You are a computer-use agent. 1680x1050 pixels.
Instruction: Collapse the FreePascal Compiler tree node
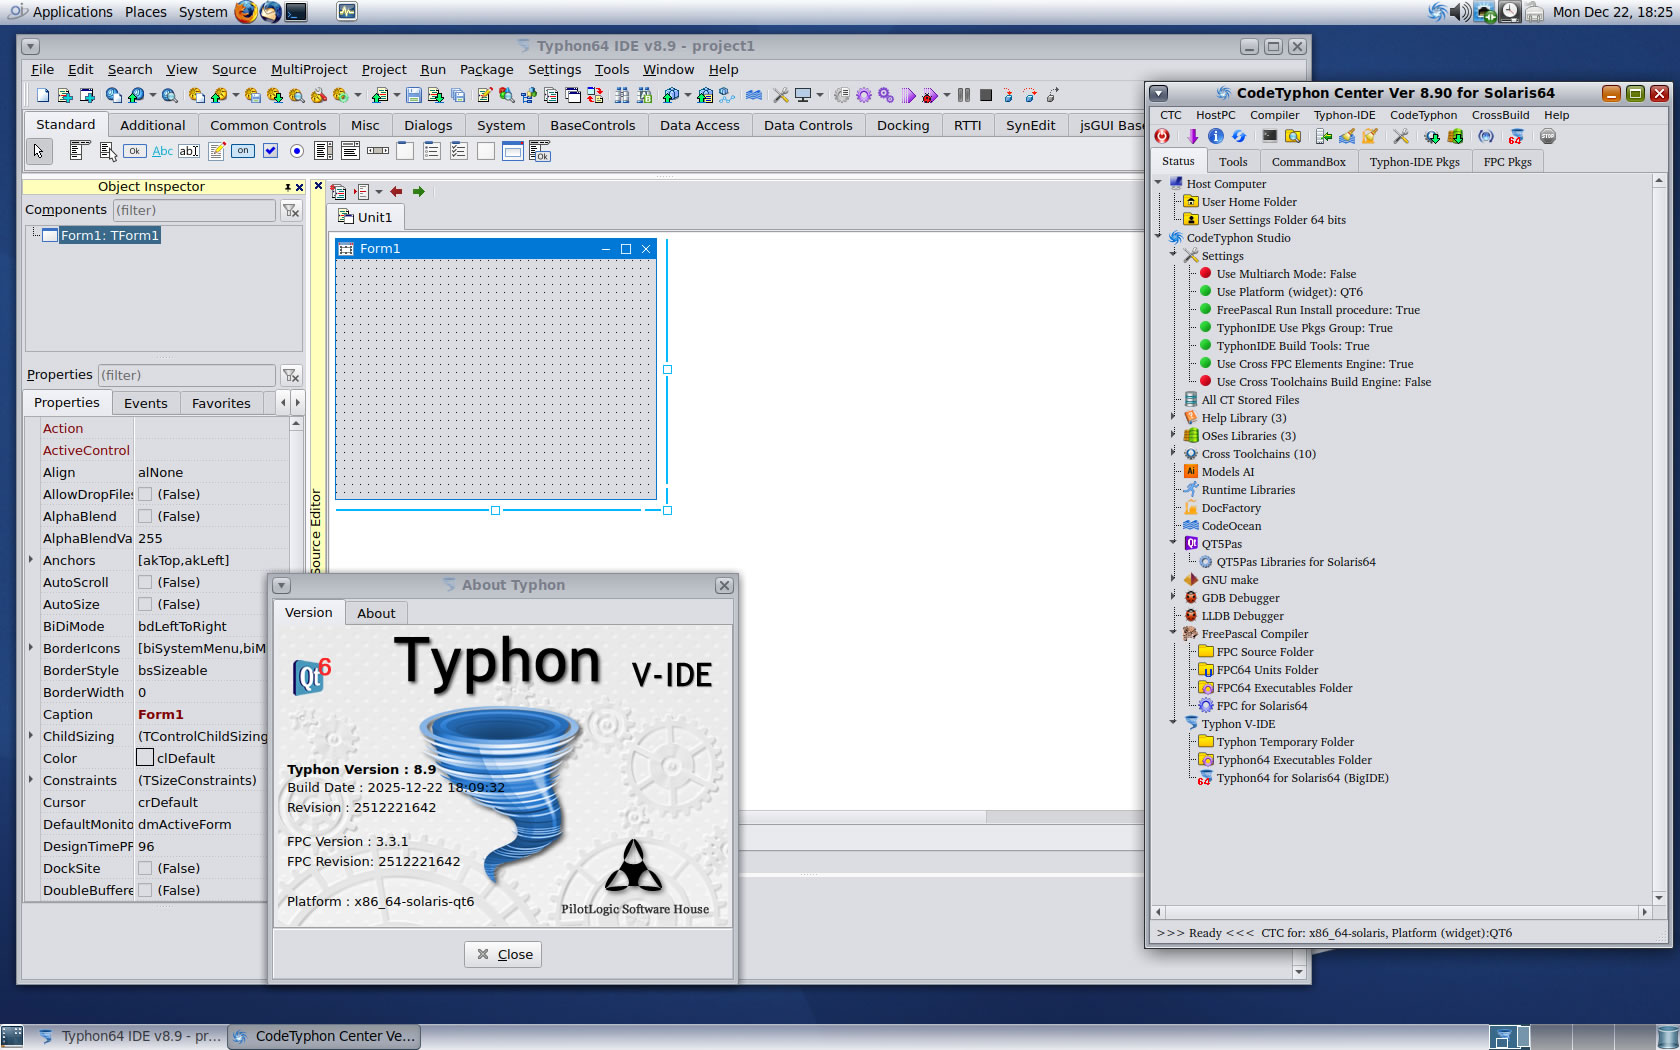1173,633
